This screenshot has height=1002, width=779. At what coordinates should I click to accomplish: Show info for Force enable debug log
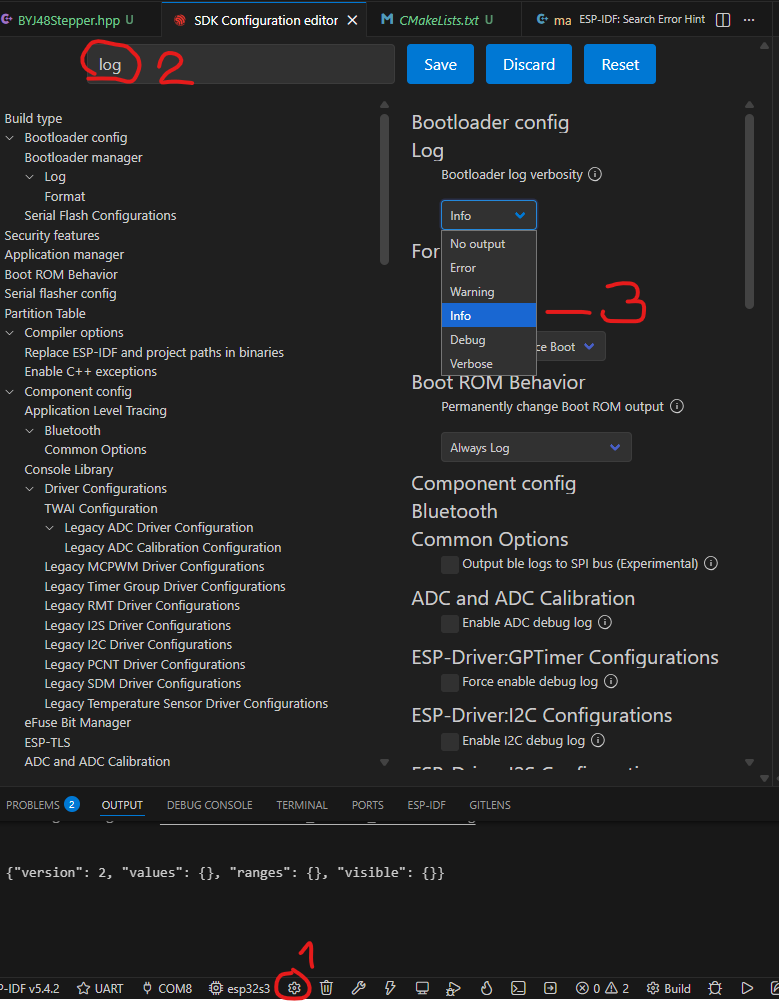click(x=611, y=681)
